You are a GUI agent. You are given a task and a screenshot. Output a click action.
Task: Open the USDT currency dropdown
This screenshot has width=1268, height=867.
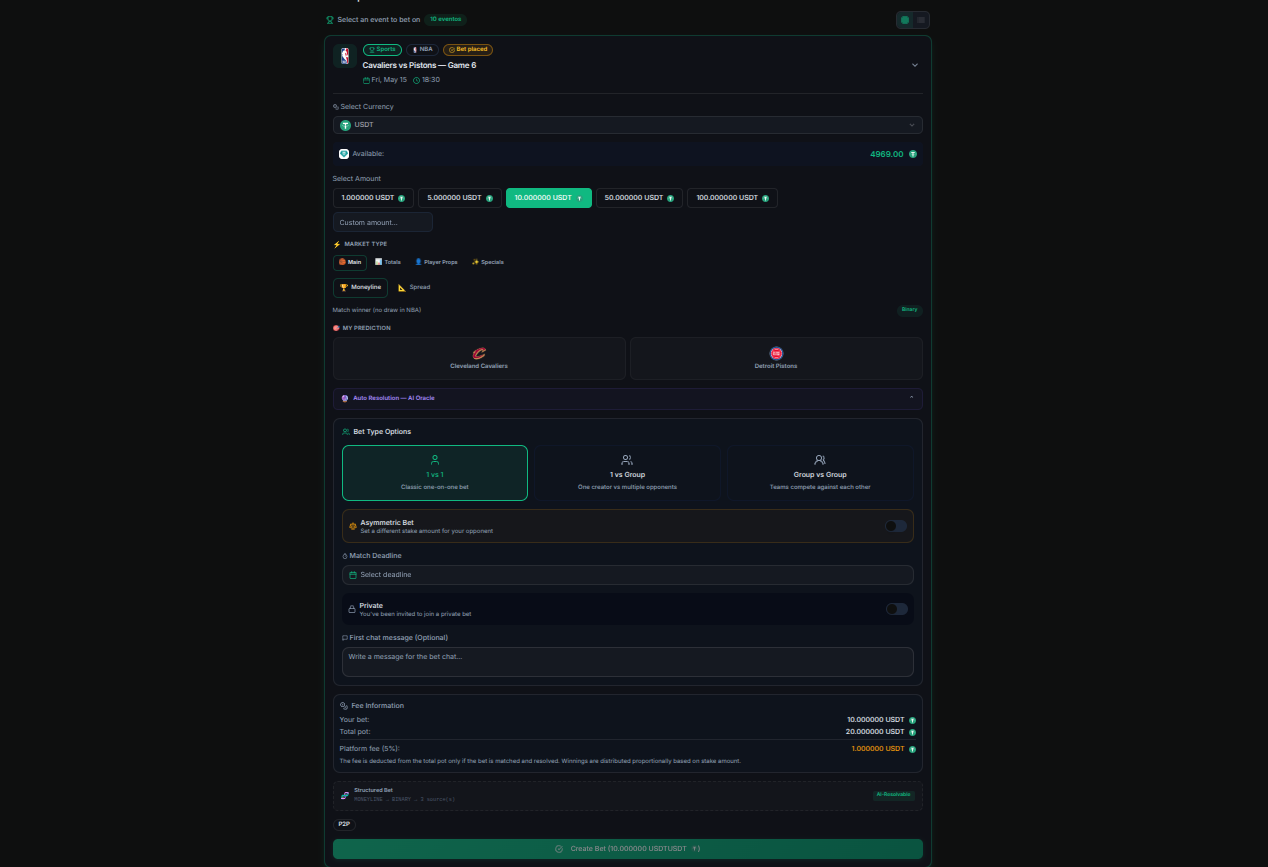click(628, 125)
